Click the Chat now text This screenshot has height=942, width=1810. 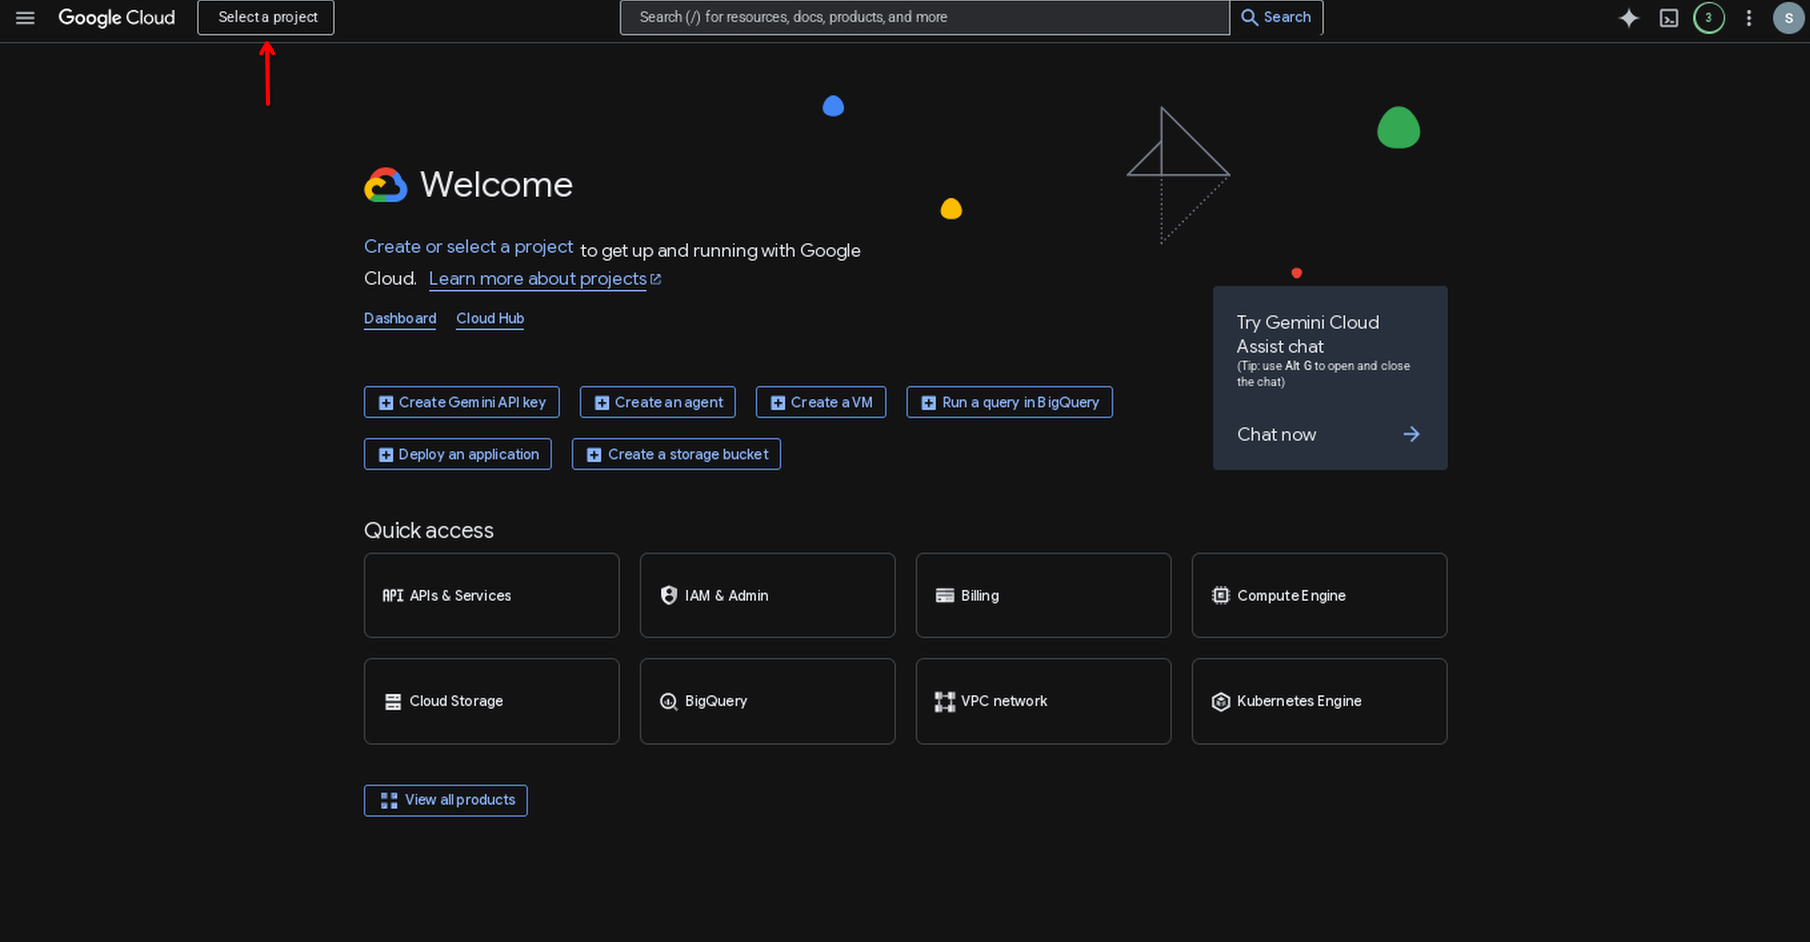coord(1276,434)
